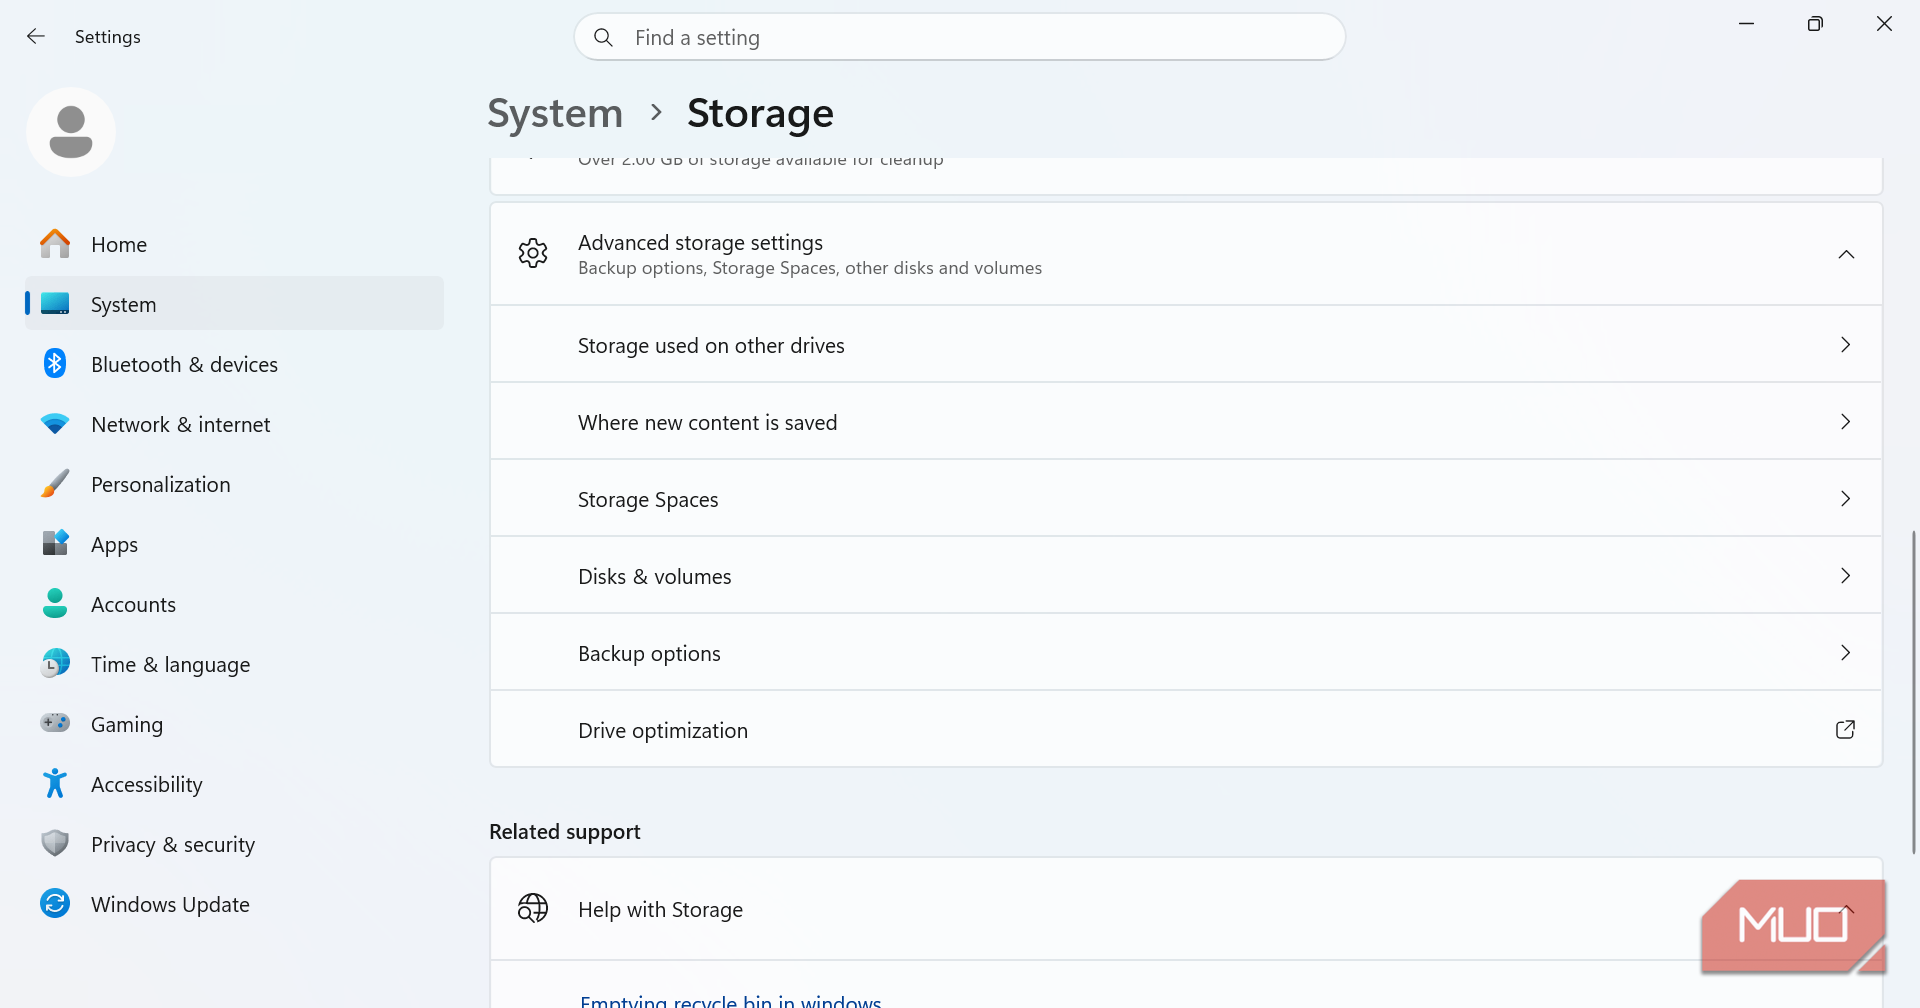1920x1008 pixels.
Task: Open Privacy & security settings label
Action: [173, 845]
